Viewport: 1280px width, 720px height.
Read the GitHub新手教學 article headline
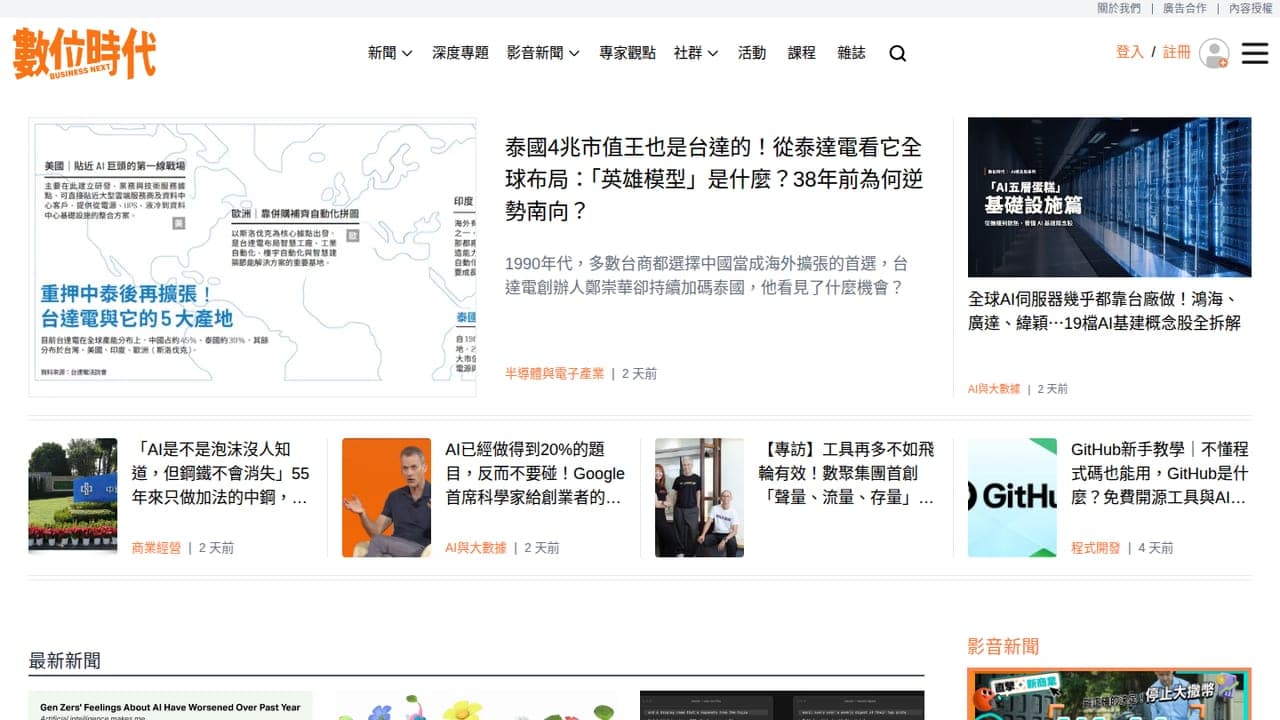pyautogui.click(x=1160, y=473)
